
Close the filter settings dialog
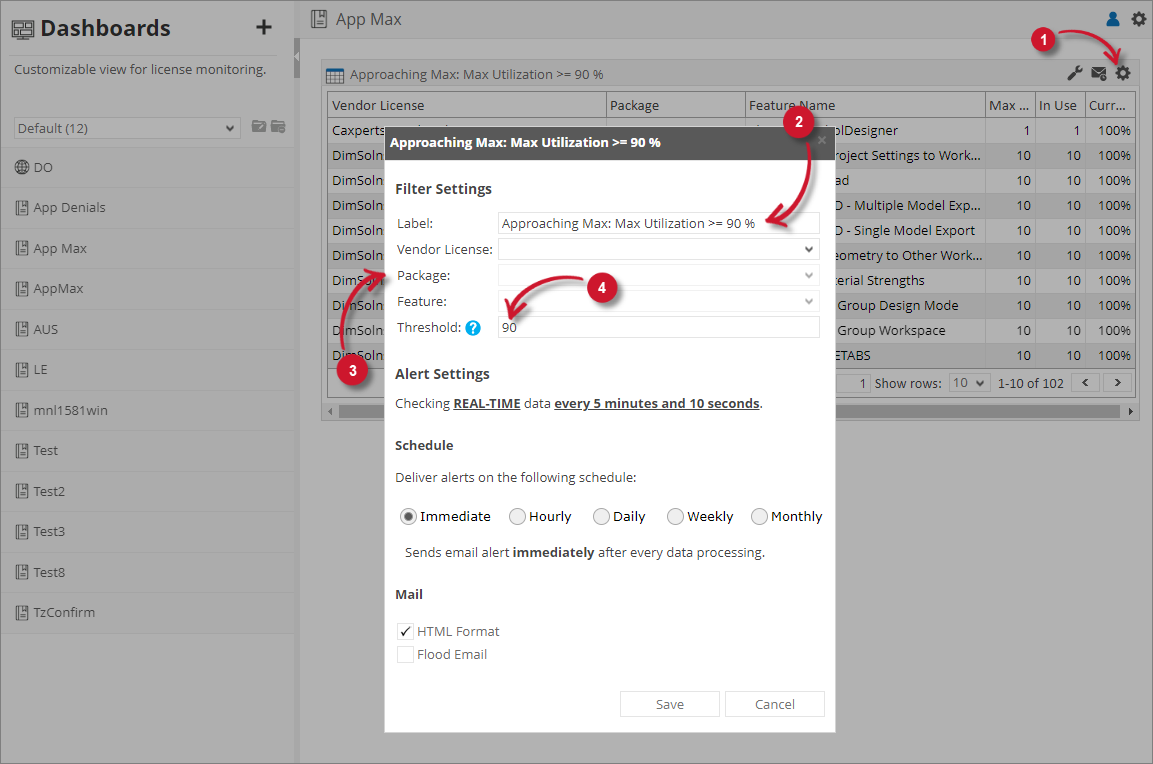822,140
